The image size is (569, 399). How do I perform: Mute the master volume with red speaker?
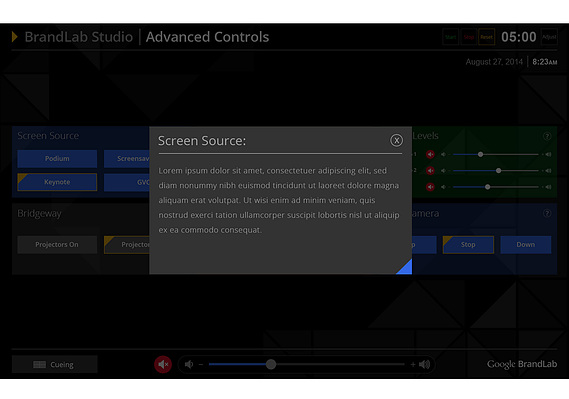tap(163, 364)
